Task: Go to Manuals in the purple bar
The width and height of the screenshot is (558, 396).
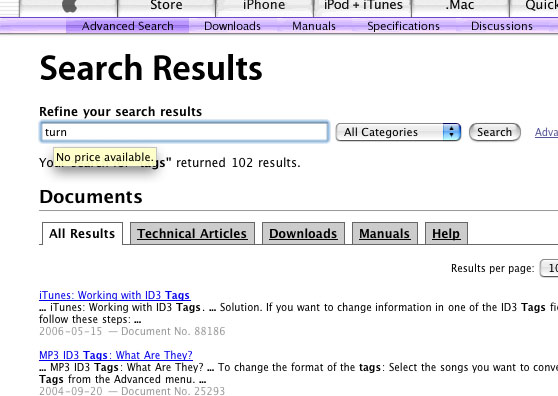Action: (x=314, y=26)
